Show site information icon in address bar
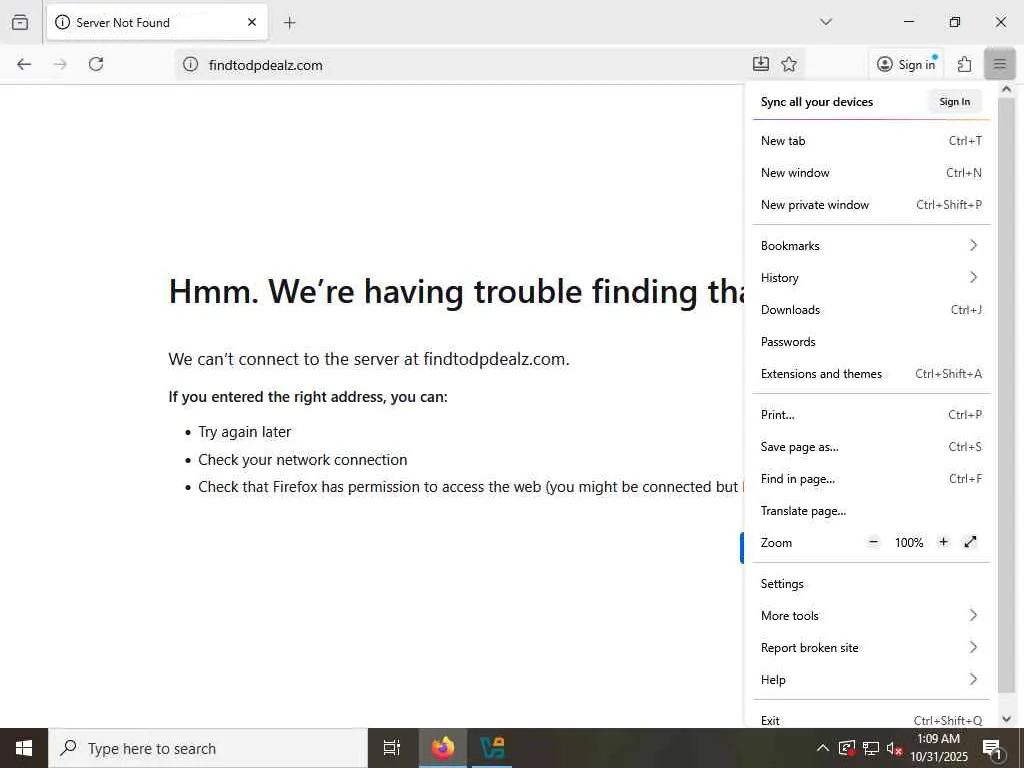Viewport: 1024px width, 768px height. [x=190, y=65]
